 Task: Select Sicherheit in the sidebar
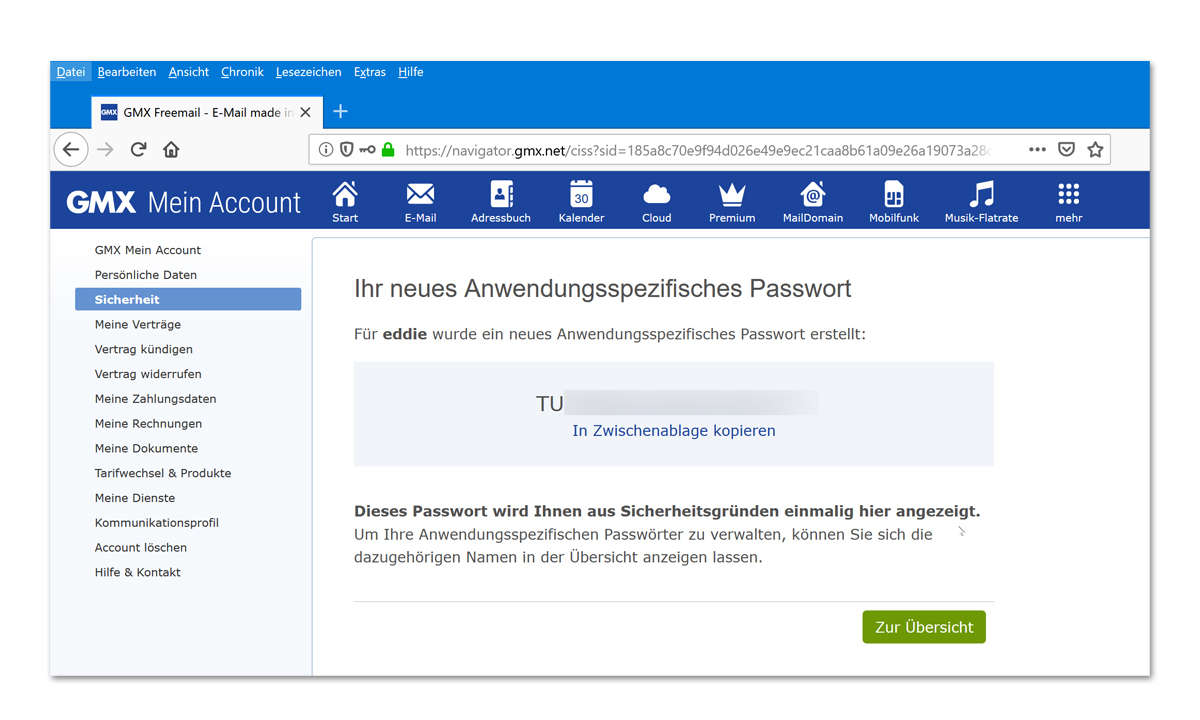[188, 299]
